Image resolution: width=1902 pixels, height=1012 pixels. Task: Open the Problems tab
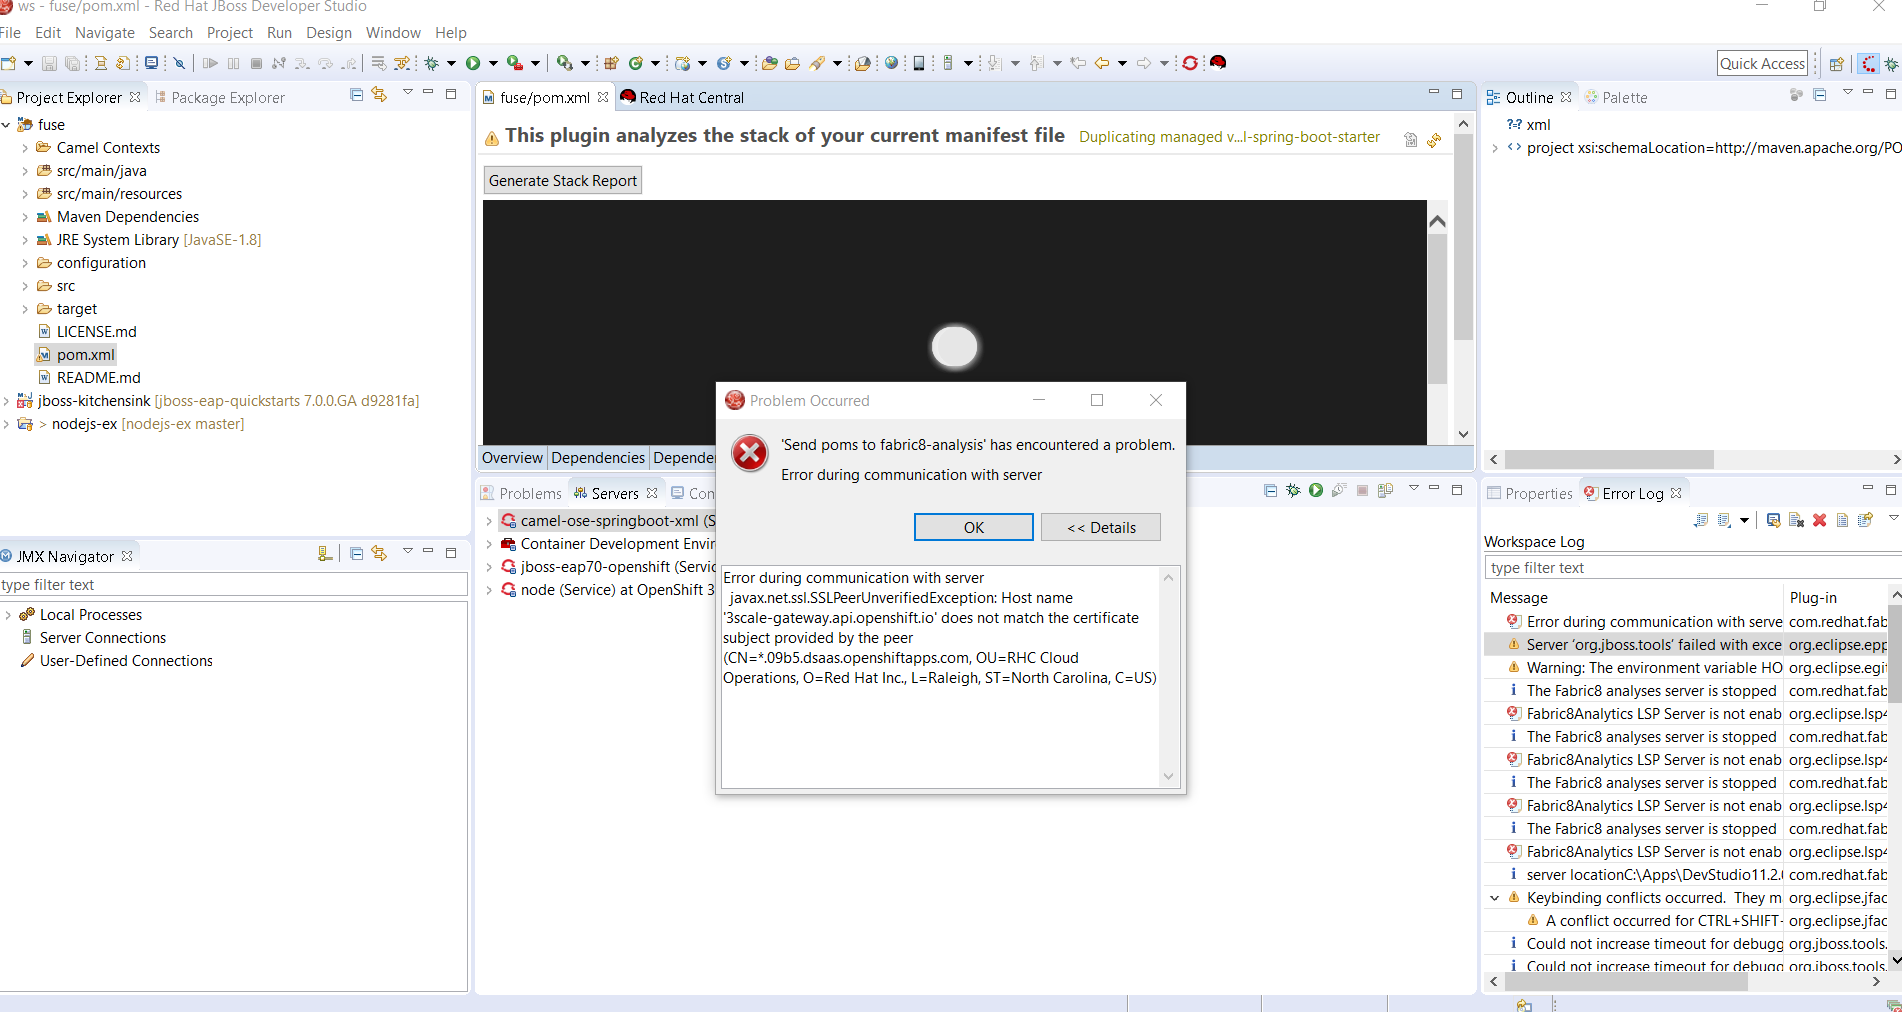point(521,494)
